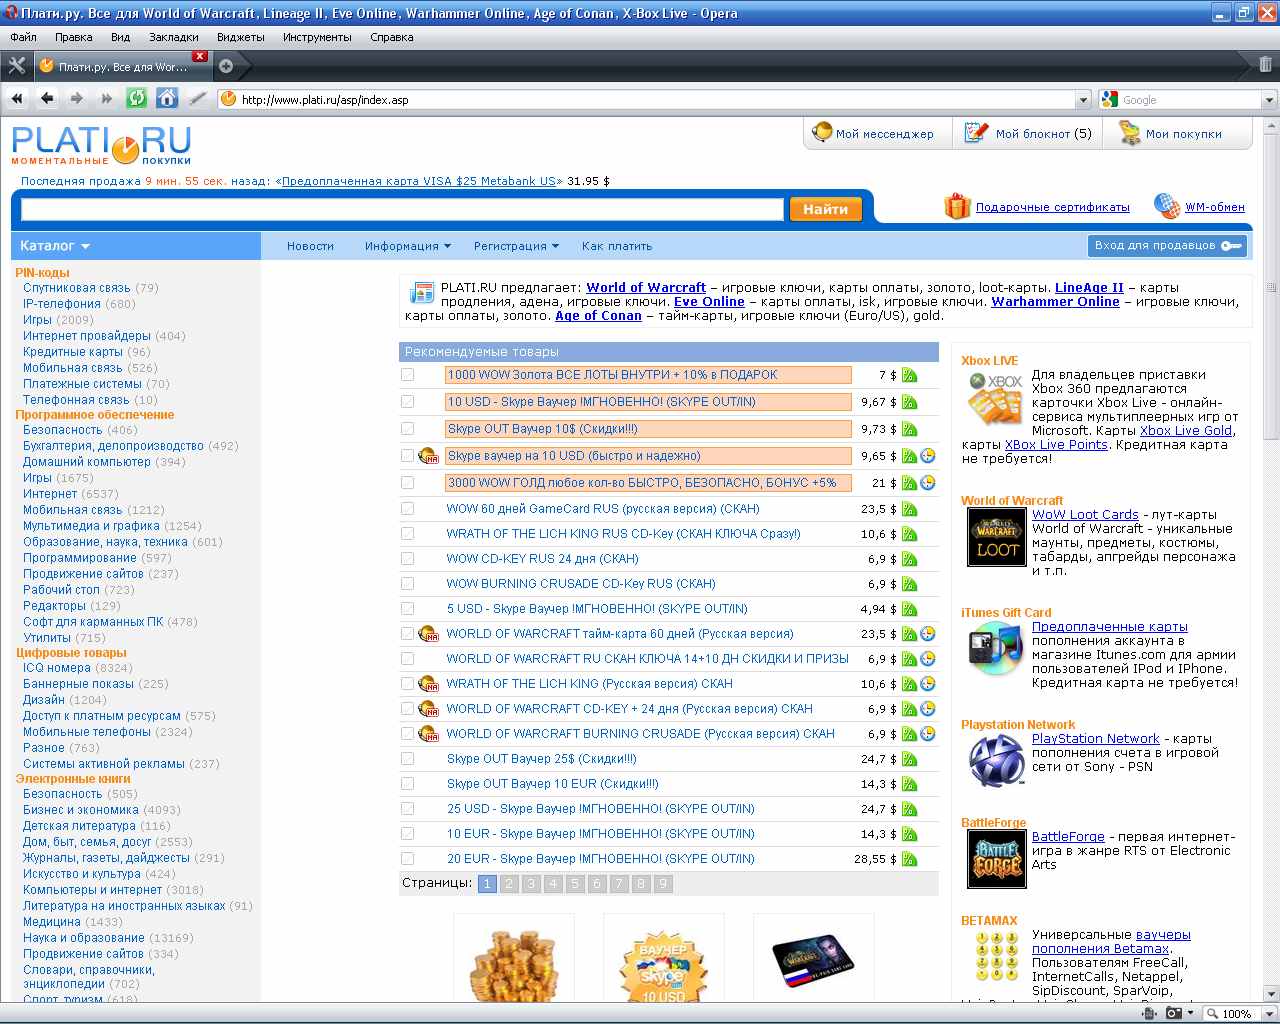Select checkbox for 5 USD Skype Ваучер
Image resolution: width=1280 pixels, height=1024 pixels.
407,609
